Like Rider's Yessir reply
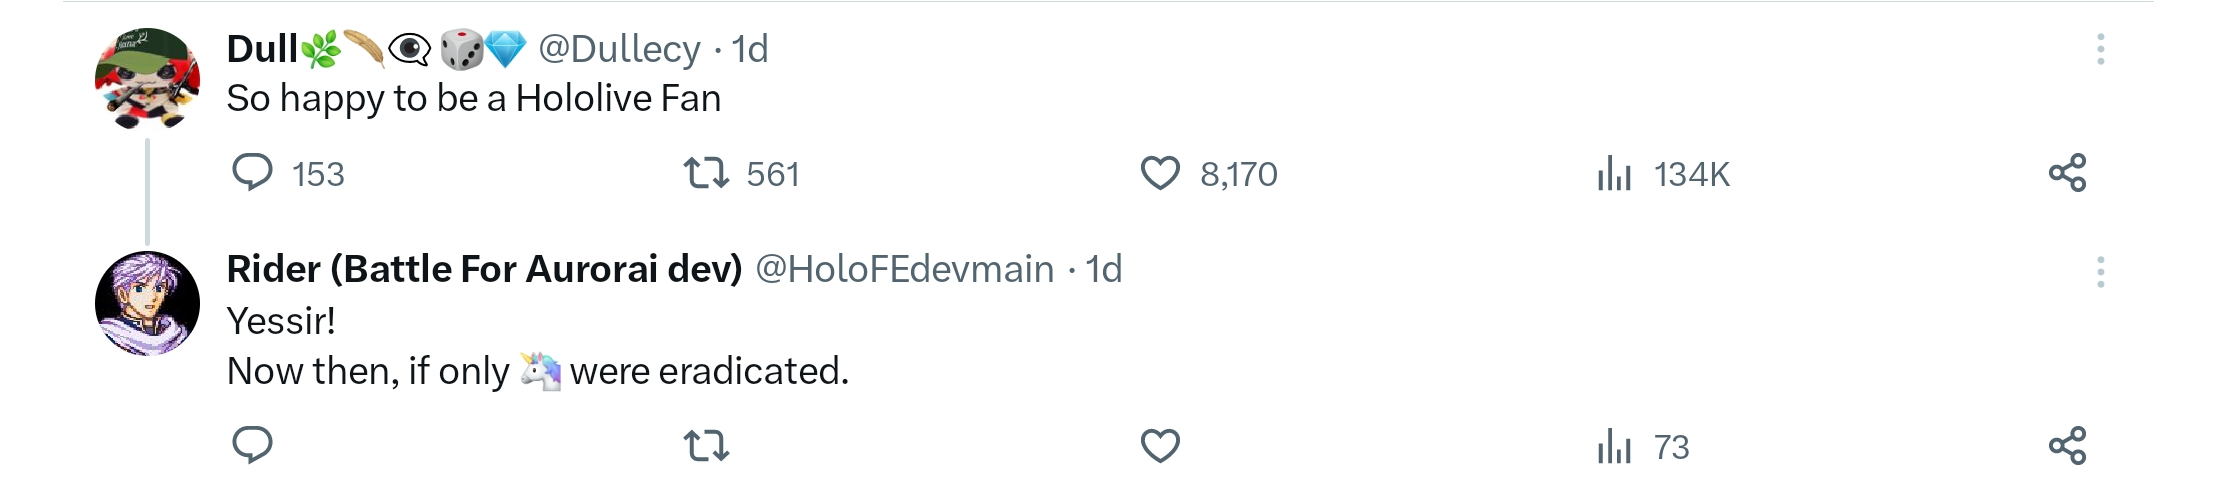The image size is (2216, 495). click(1160, 445)
